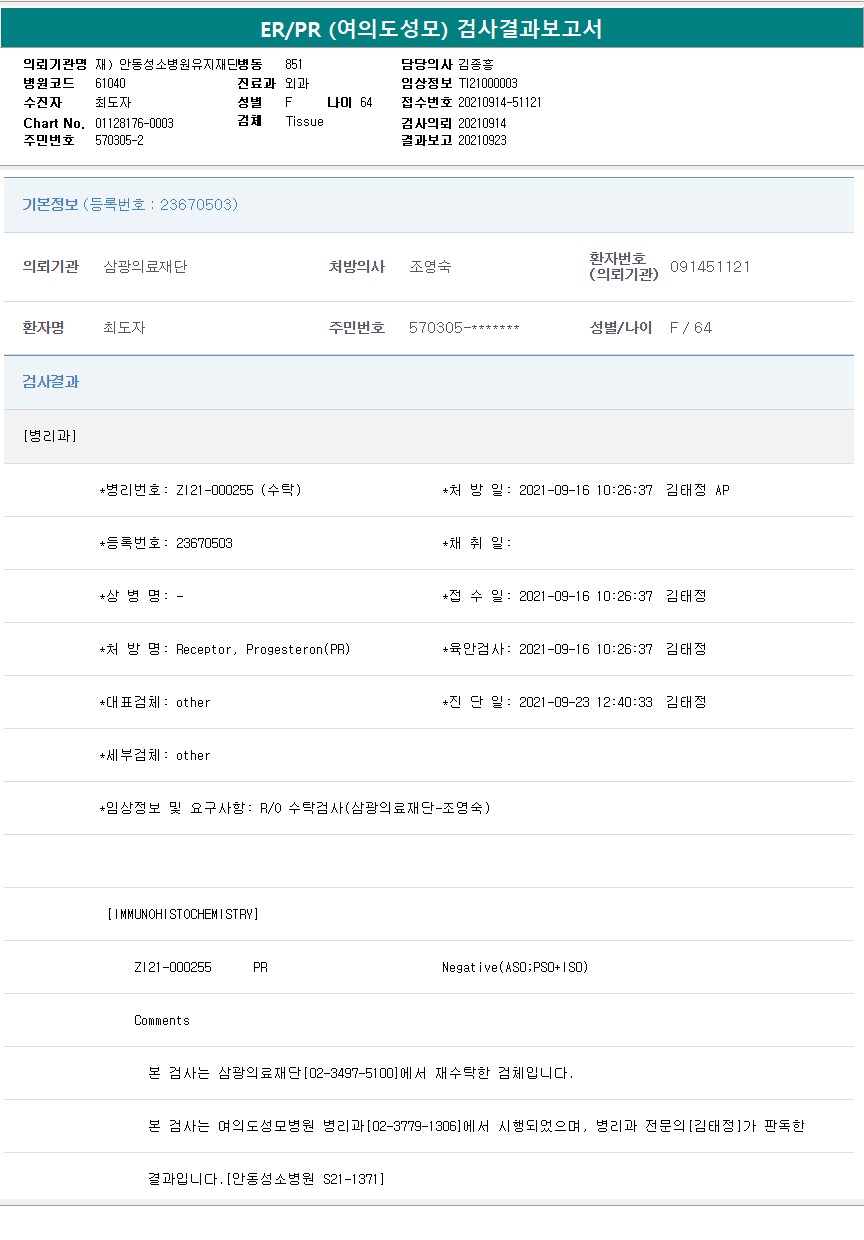Click the 임상정보 및 요구사항 line

tap(295, 808)
